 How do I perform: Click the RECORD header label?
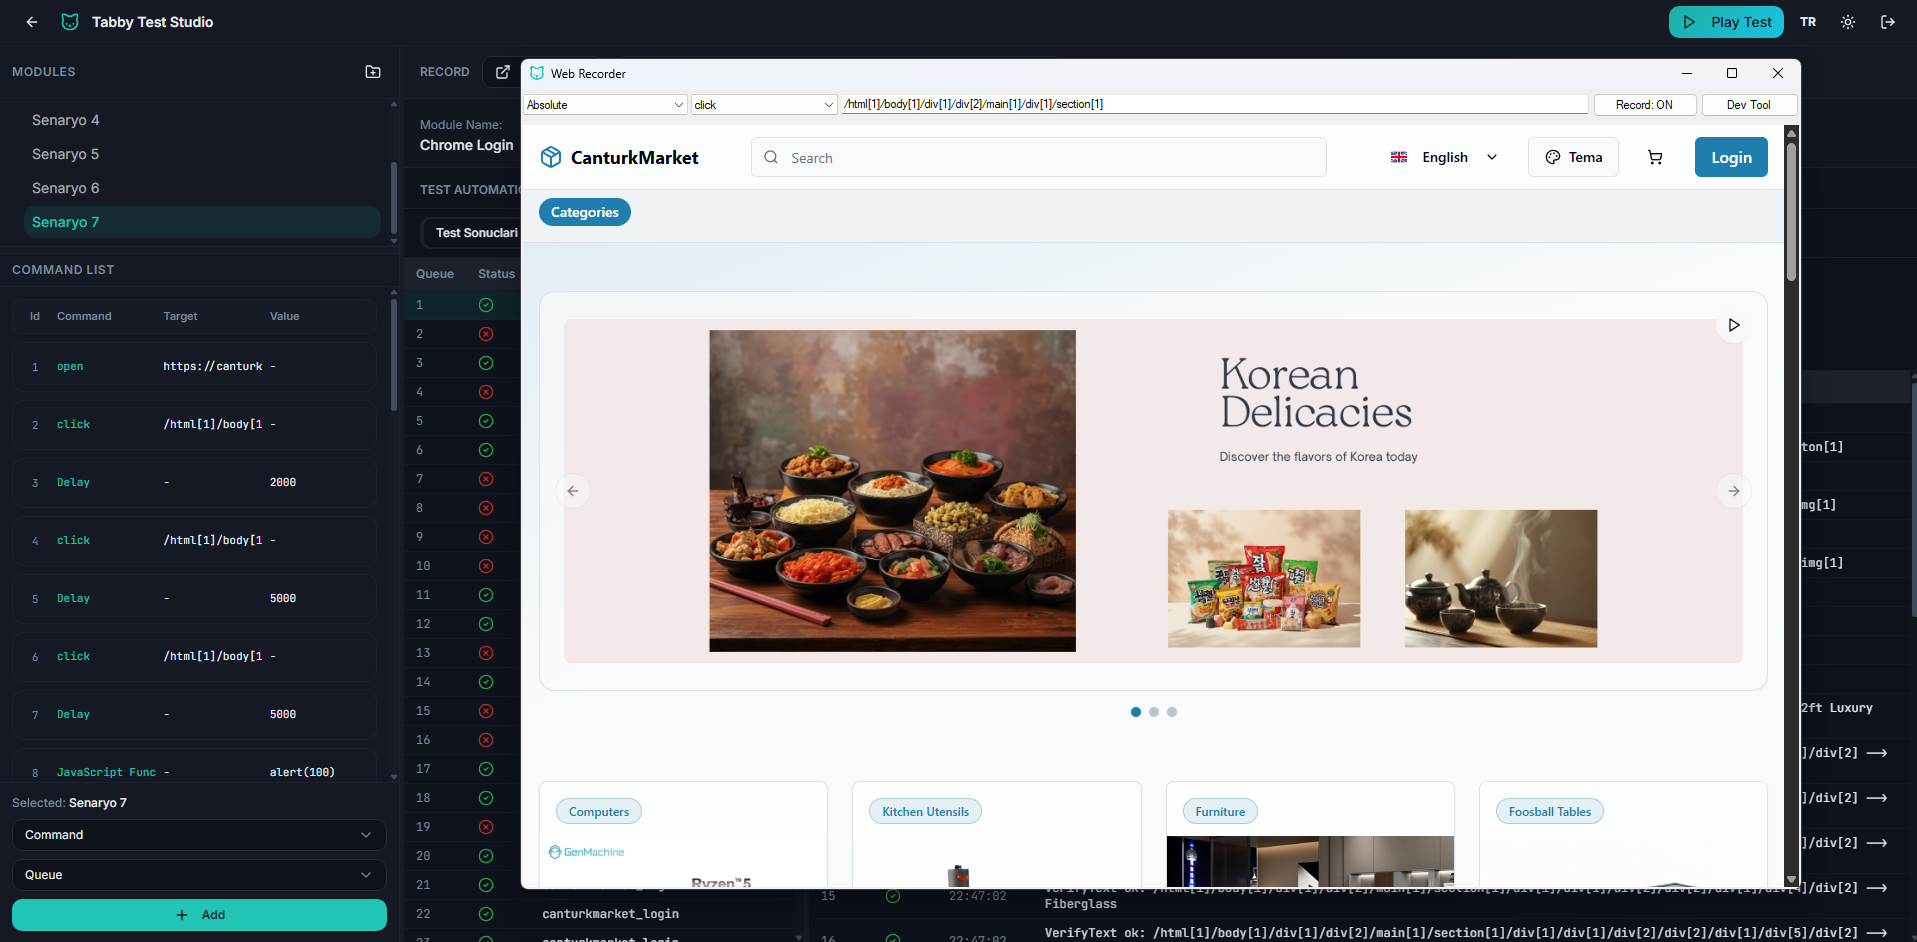[x=444, y=72]
